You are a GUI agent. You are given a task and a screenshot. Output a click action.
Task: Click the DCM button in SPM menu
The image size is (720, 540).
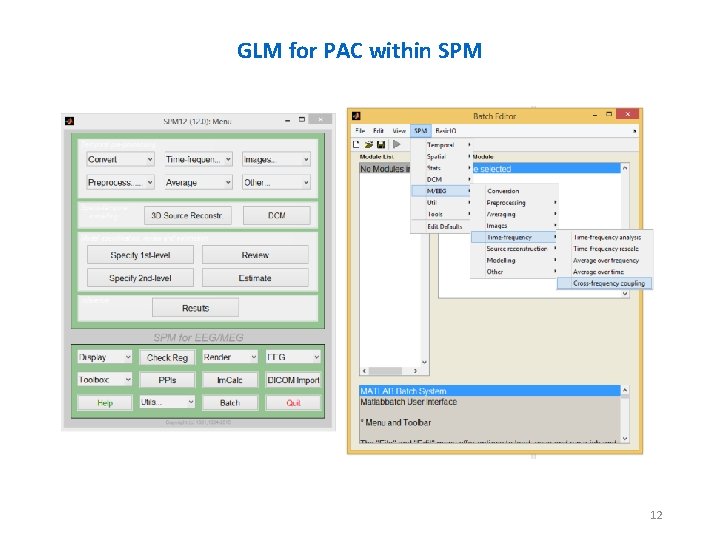276,215
